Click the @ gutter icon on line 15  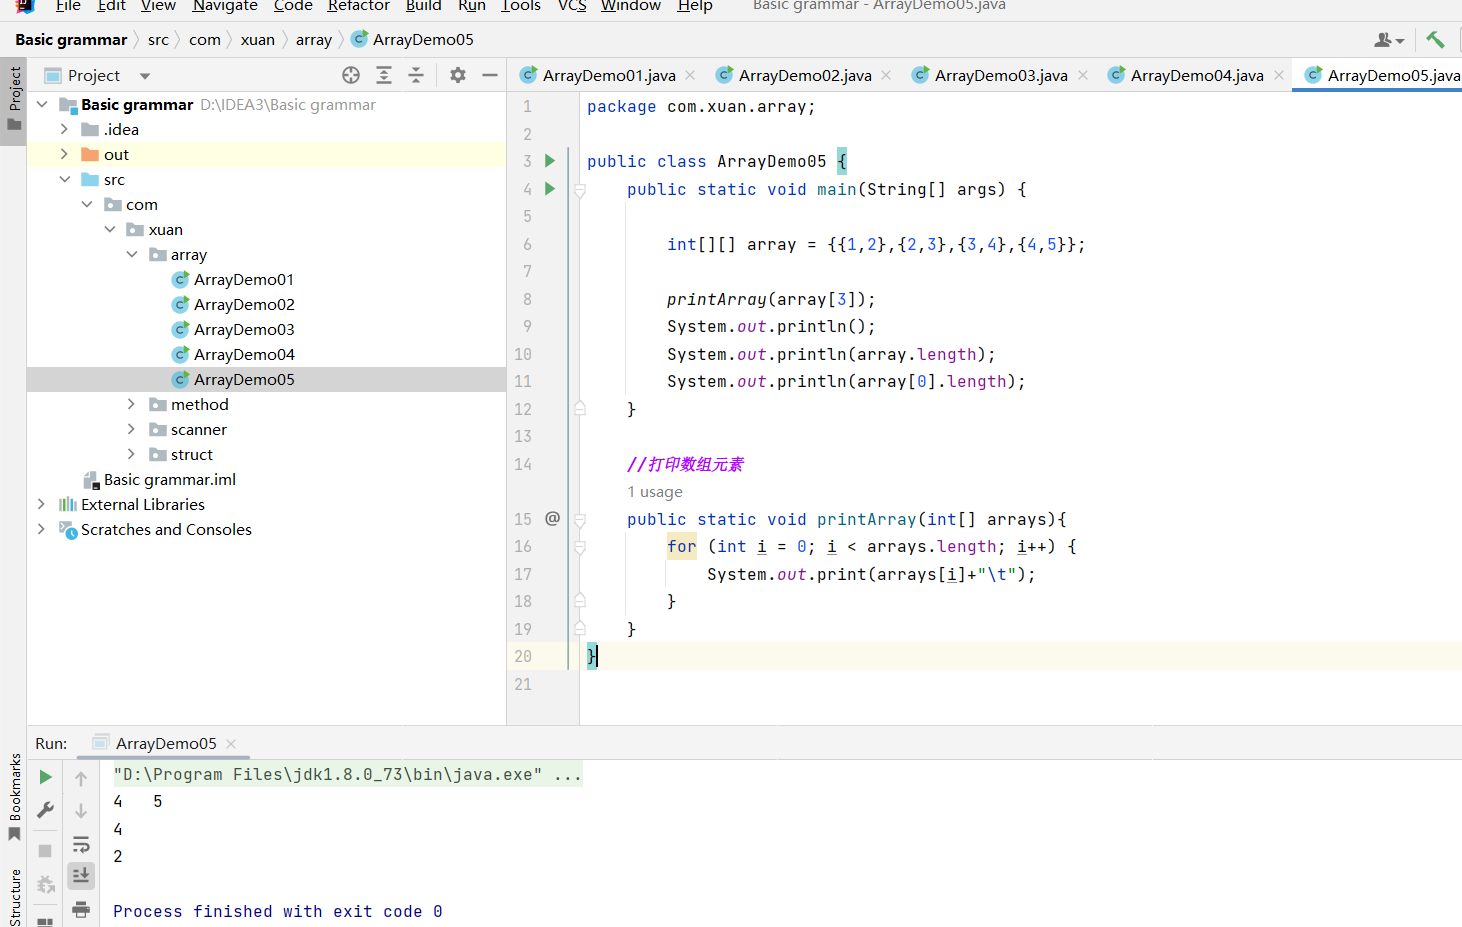click(x=552, y=518)
